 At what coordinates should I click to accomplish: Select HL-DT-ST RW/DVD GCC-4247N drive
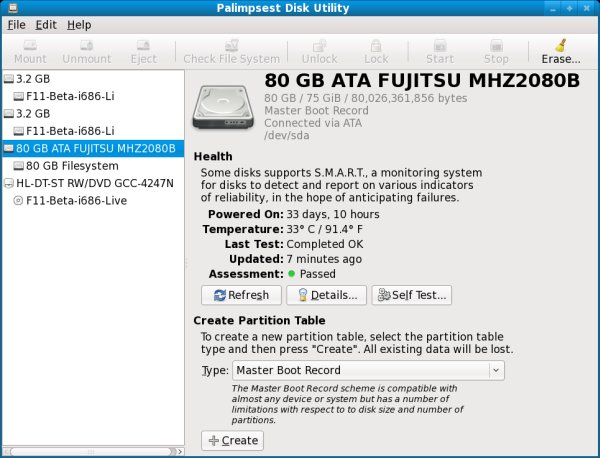click(94, 183)
